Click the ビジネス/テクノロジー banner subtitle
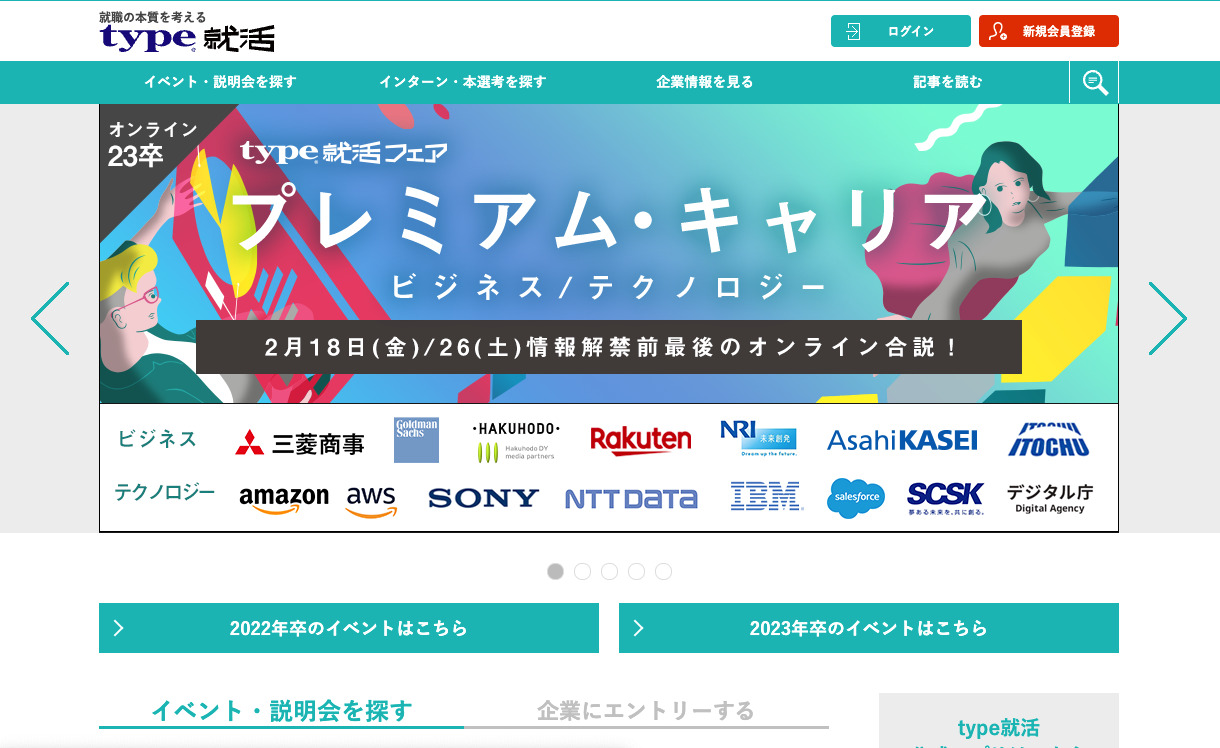This screenshot has width=1220, height=748. coord(608,288)
